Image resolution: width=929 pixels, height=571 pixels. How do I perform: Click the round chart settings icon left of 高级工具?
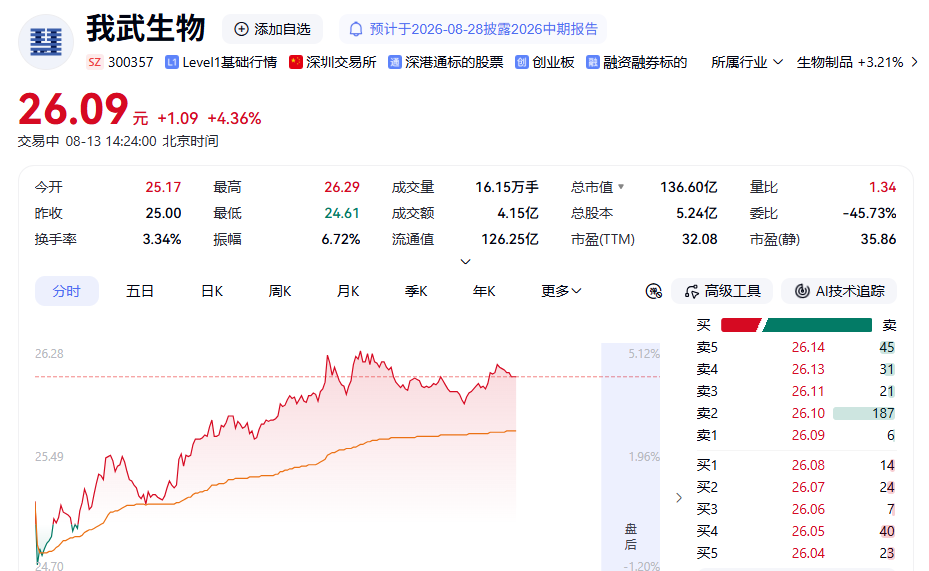pos(653,291)
